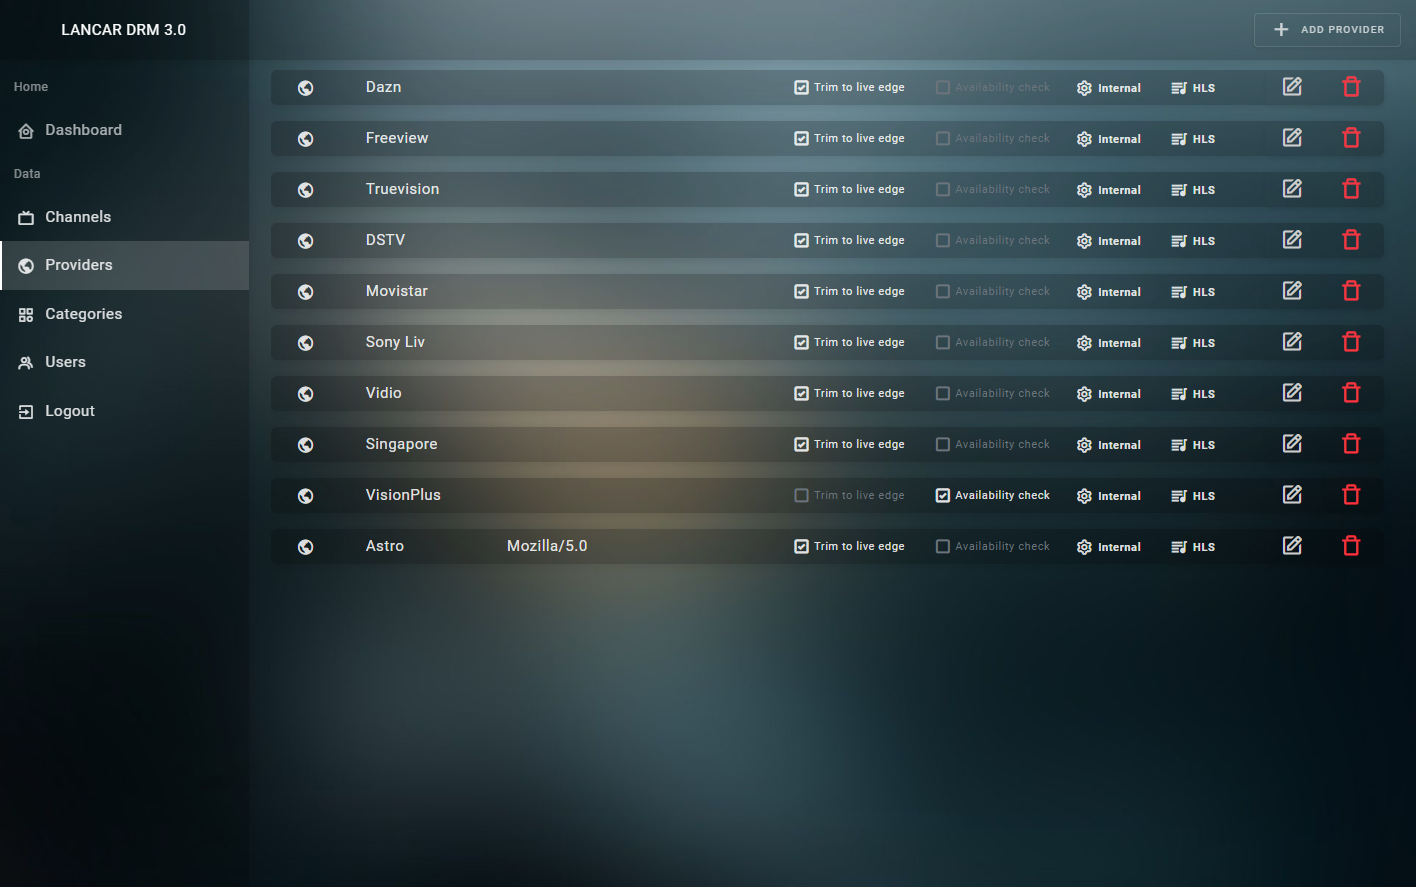Viewport: 1416px width, 887px height.
Task: Click the globe icon beside Dazn
Action: coord(306,88)
